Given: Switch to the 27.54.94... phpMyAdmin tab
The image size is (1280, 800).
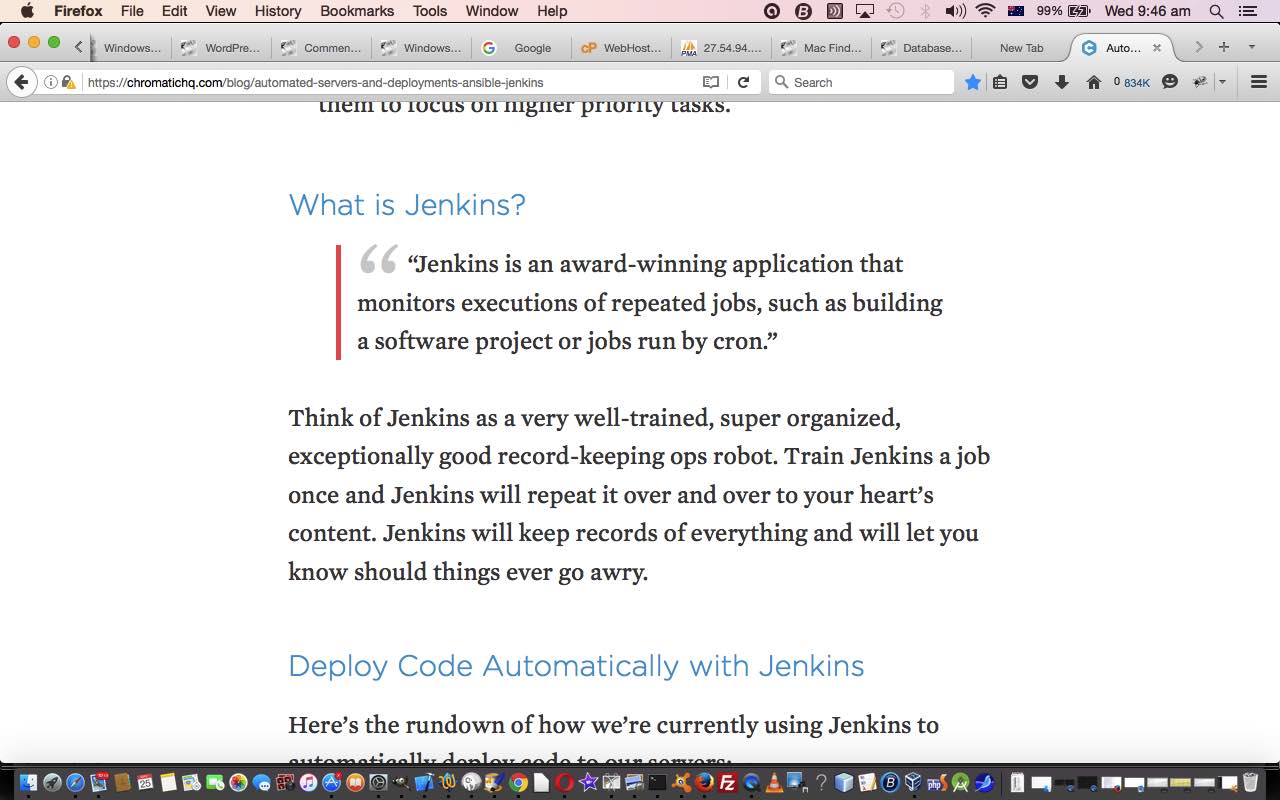Looking at the screenshot, I should 721,47.
